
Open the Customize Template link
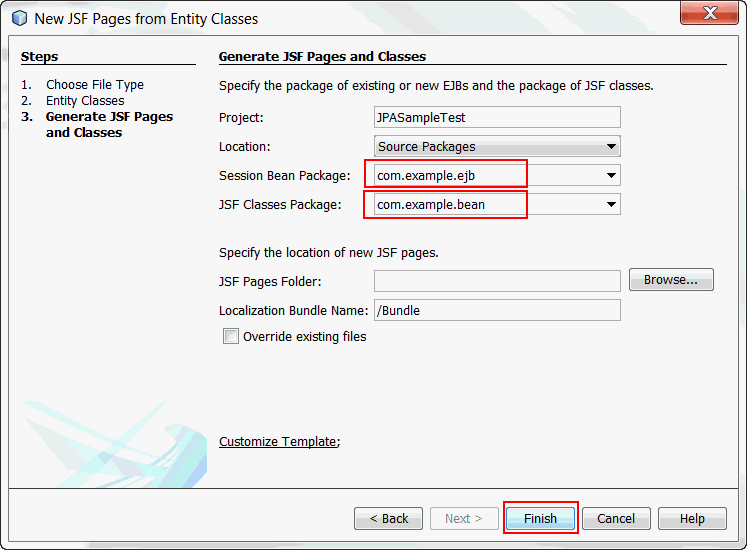pos(278,441)
